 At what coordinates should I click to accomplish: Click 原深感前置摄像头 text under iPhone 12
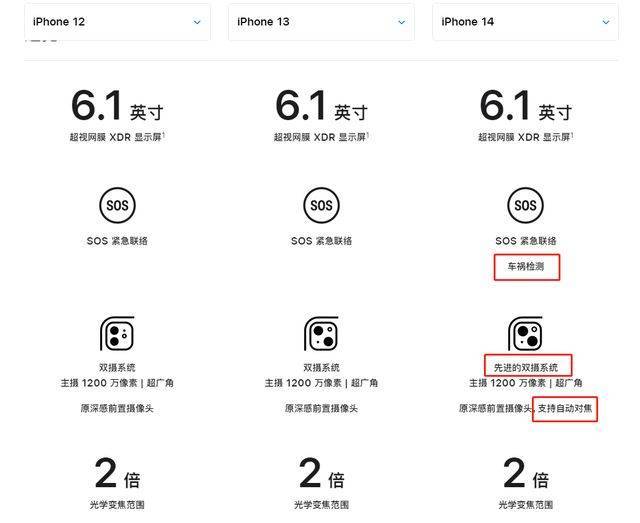point(117,408)
